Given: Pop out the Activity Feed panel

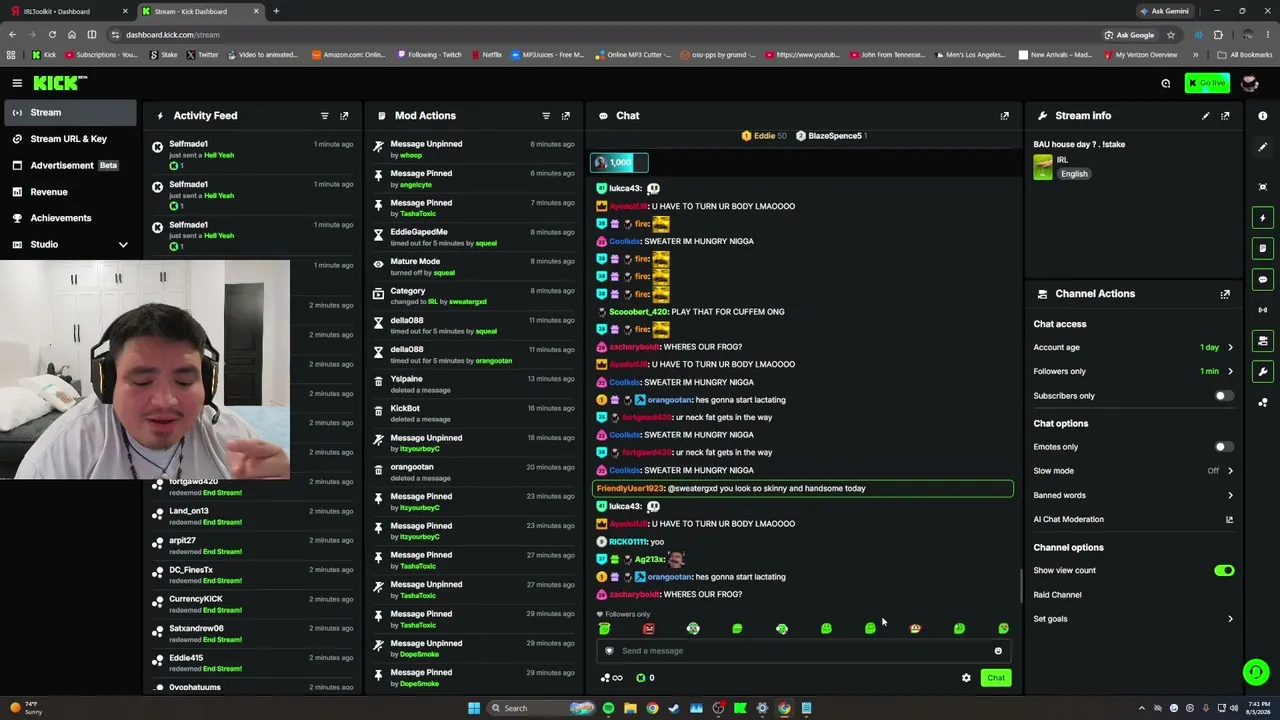Looking at the screenshot, I should pos(344,116).
